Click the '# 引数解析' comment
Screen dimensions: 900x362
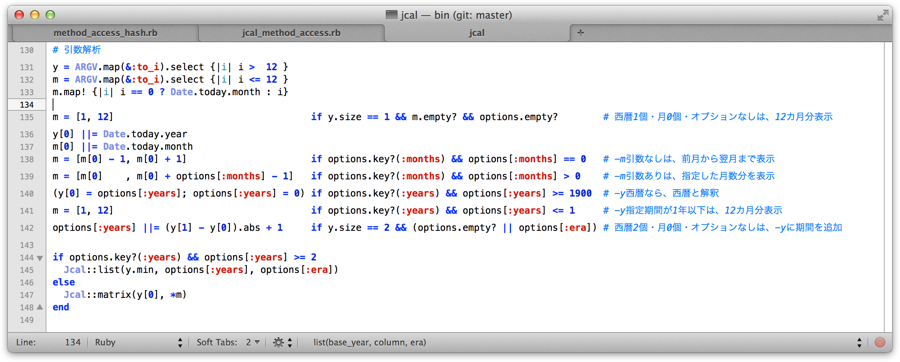(x=76, y=50)
